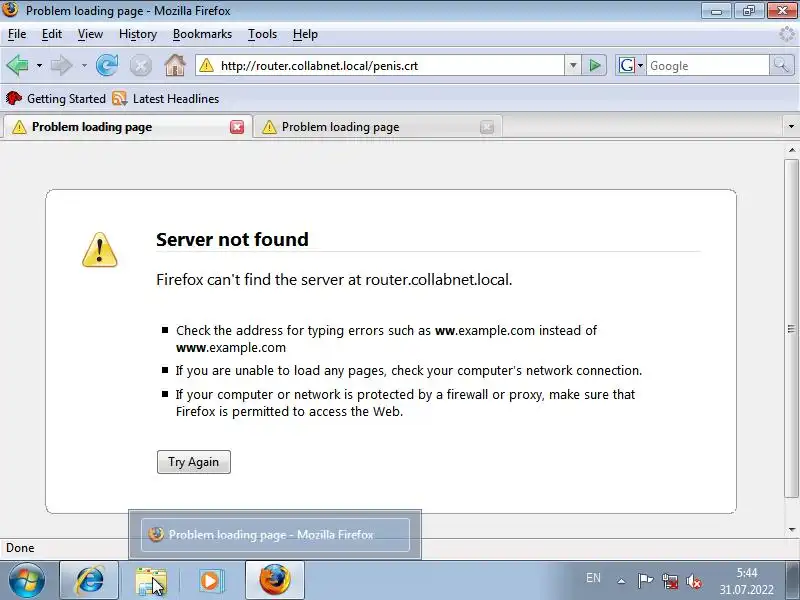Click the Firefox taskbar button
This screenshot has height=600, width=800.
coord(274,580)
